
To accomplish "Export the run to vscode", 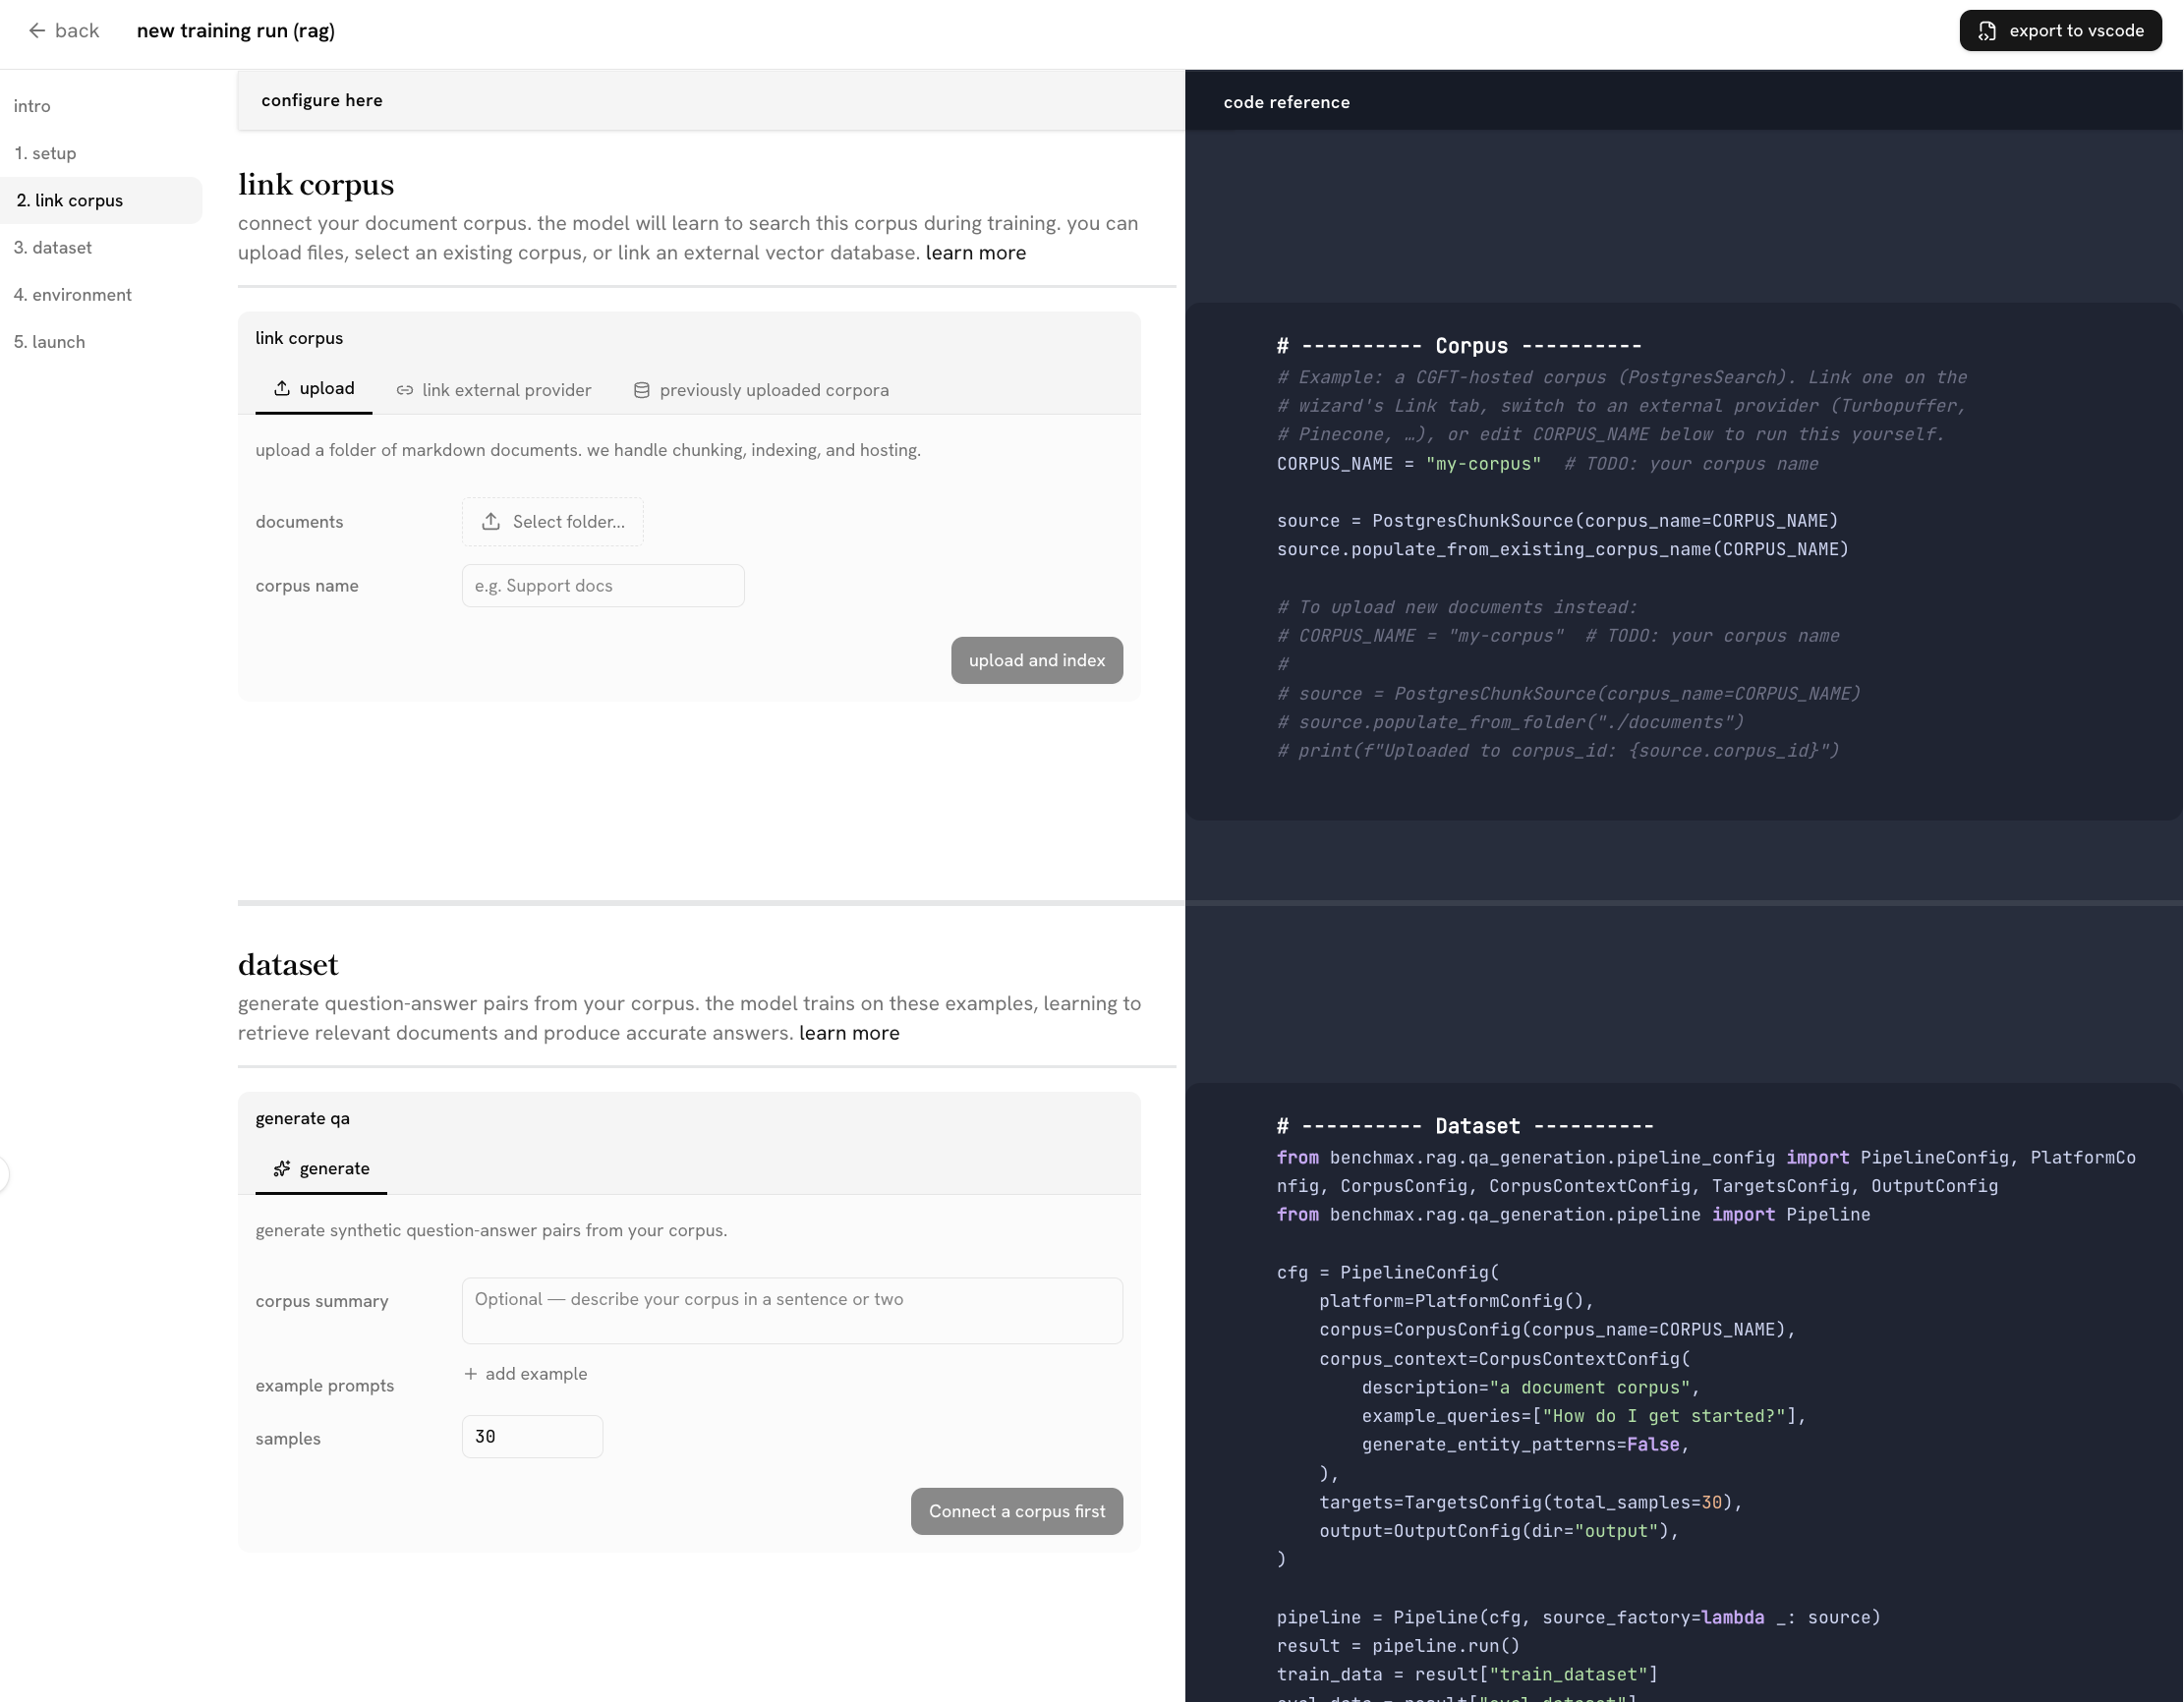I will (2060, 31).
